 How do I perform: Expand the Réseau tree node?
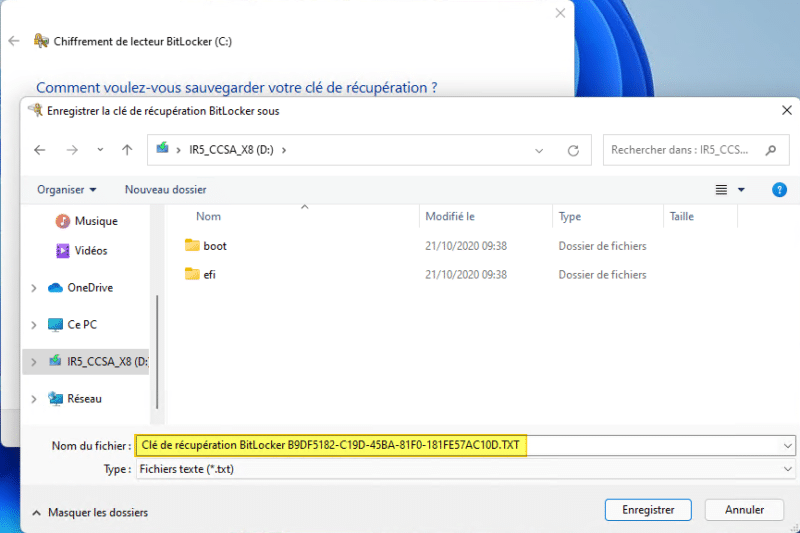[x=34, y=399]
